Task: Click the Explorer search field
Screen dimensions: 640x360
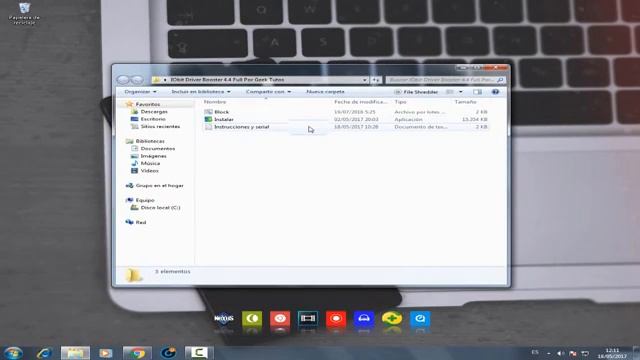Action: [445, 80]
